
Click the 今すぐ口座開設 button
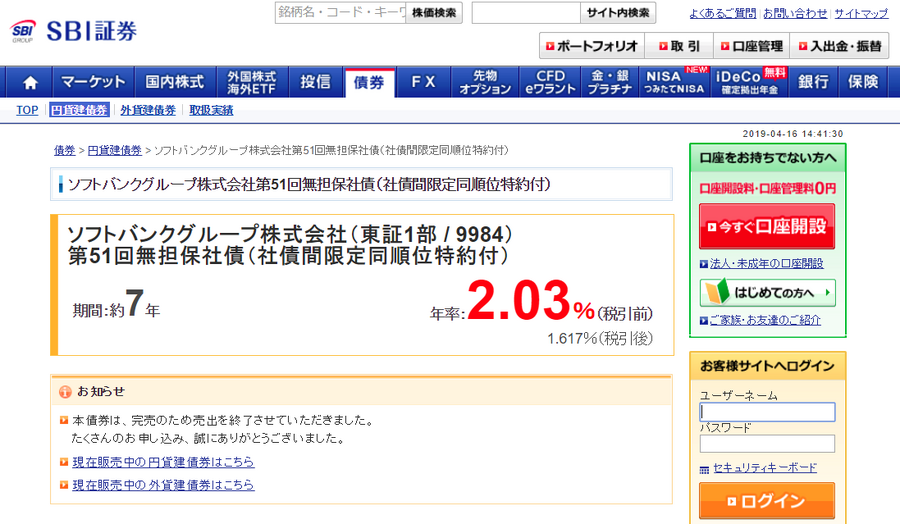click(767, 226)
